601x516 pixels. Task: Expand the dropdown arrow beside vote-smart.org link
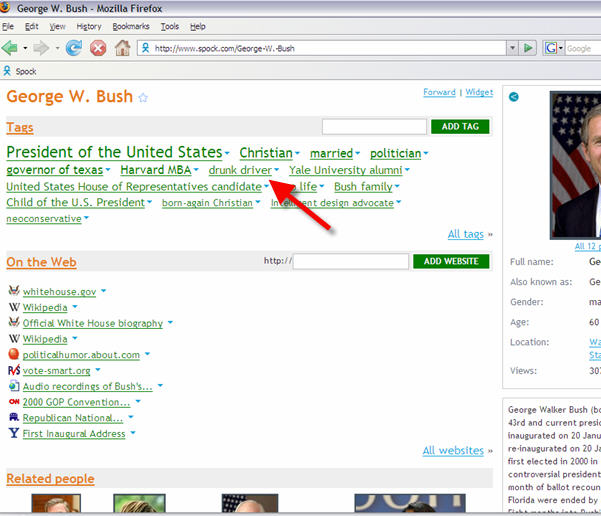click(98, 370)
